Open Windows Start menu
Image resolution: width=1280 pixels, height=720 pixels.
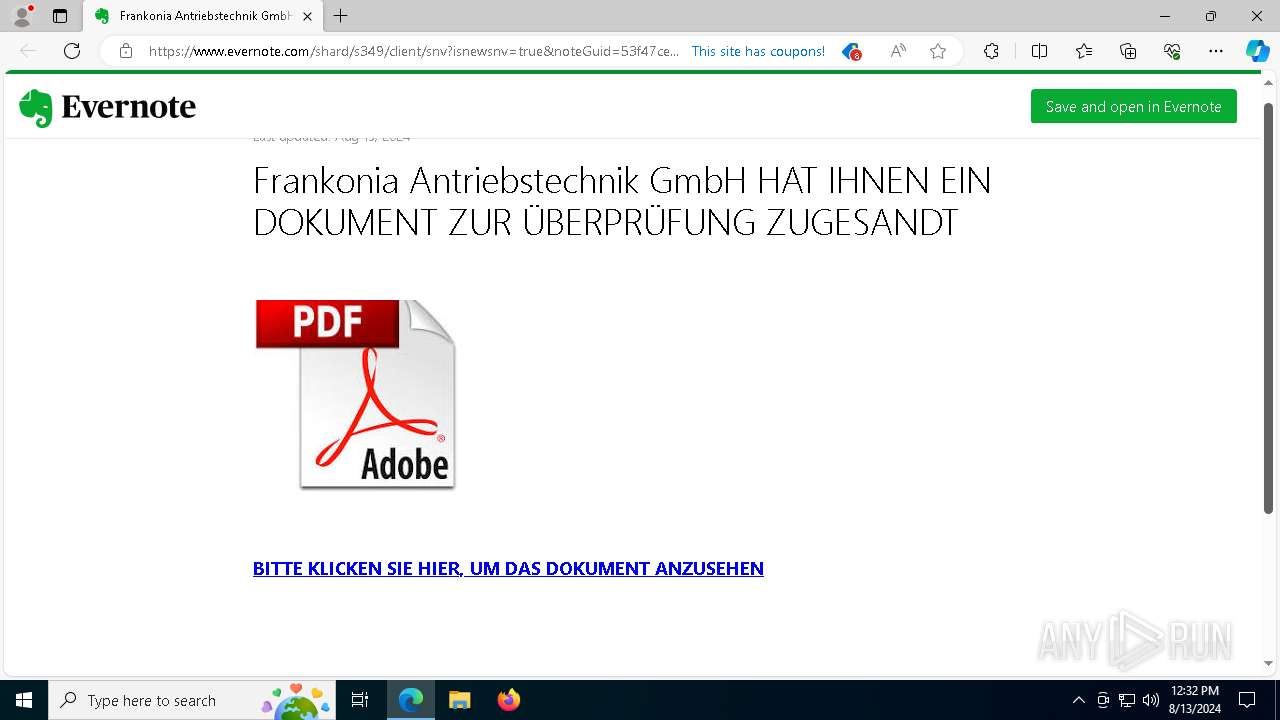[24, 700]
